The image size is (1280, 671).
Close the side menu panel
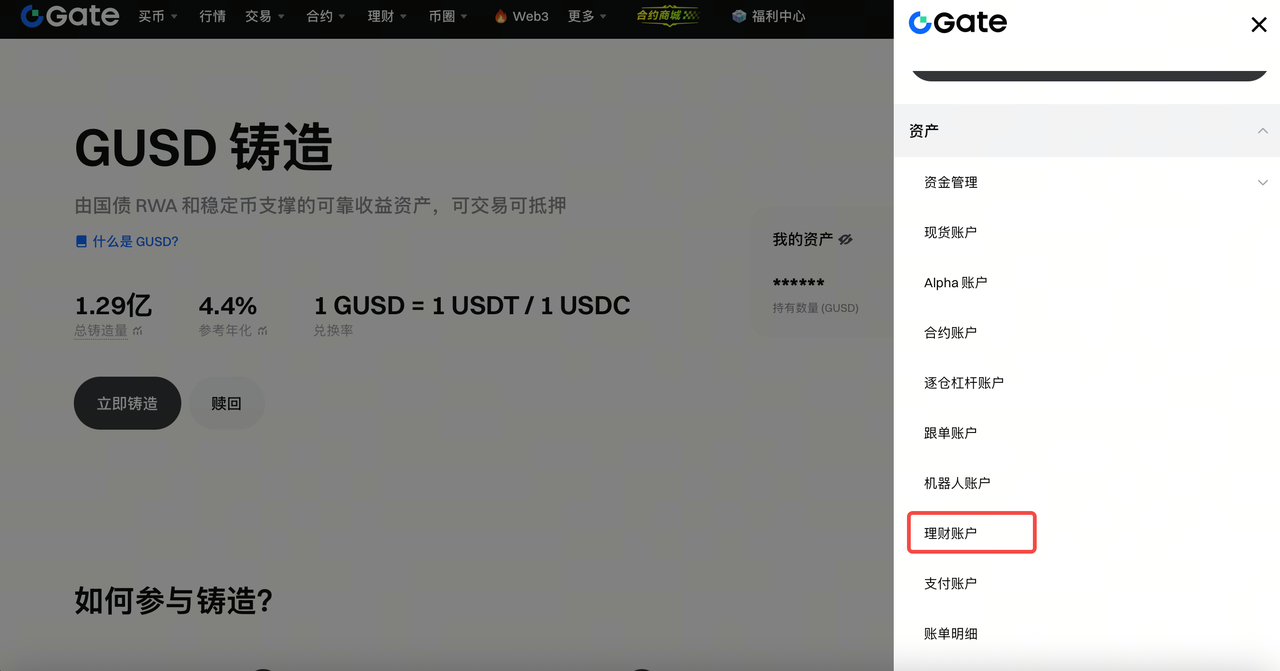point(1258,25)
